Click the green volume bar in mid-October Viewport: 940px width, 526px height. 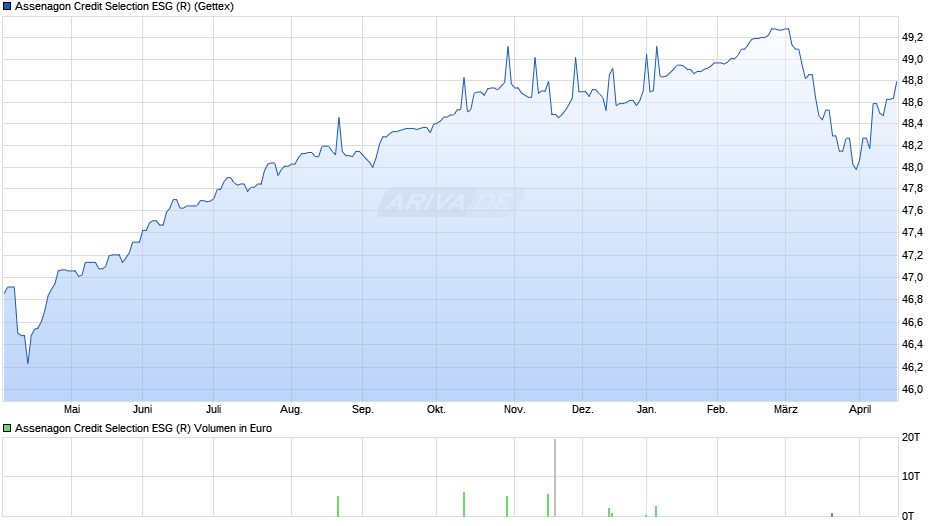[x=464, y=504]
